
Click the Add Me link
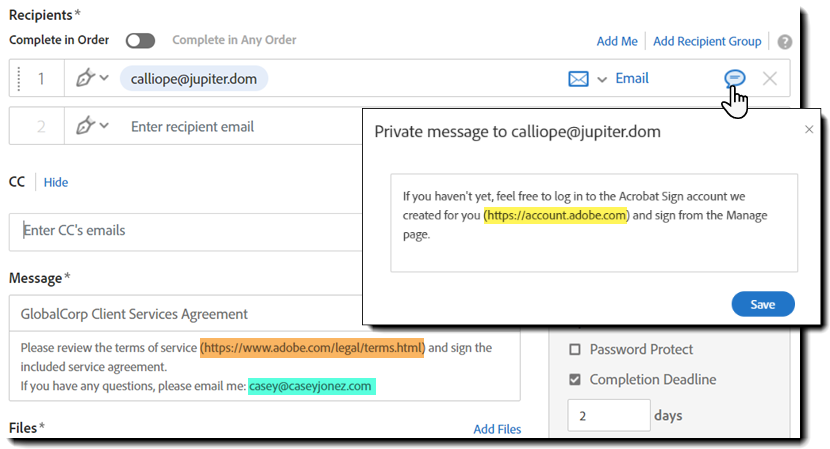pyautogui.click(x=617, y=41)
